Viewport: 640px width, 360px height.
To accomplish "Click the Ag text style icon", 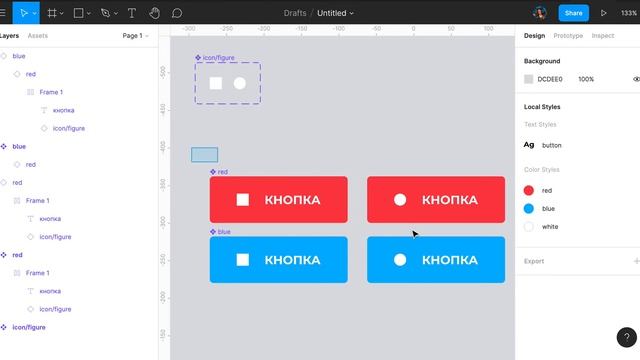I will (529, 145).
